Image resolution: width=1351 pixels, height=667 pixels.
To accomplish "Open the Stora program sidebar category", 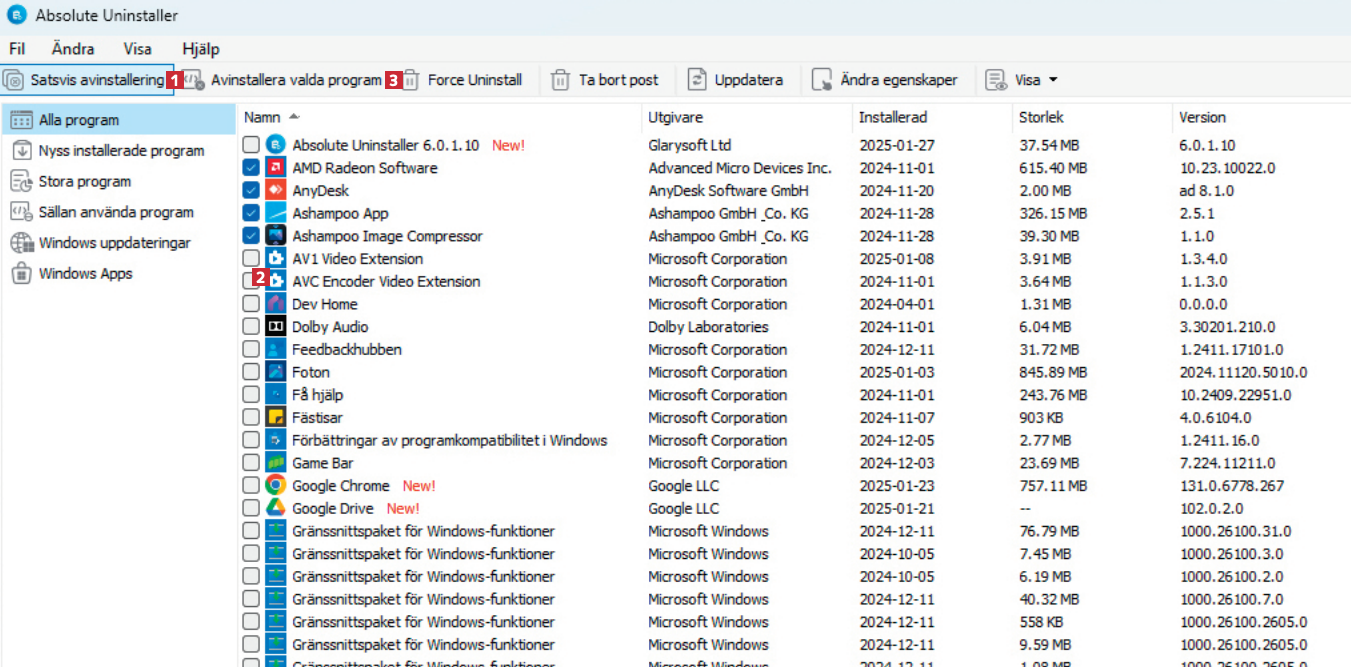I will tap(84, 182).
